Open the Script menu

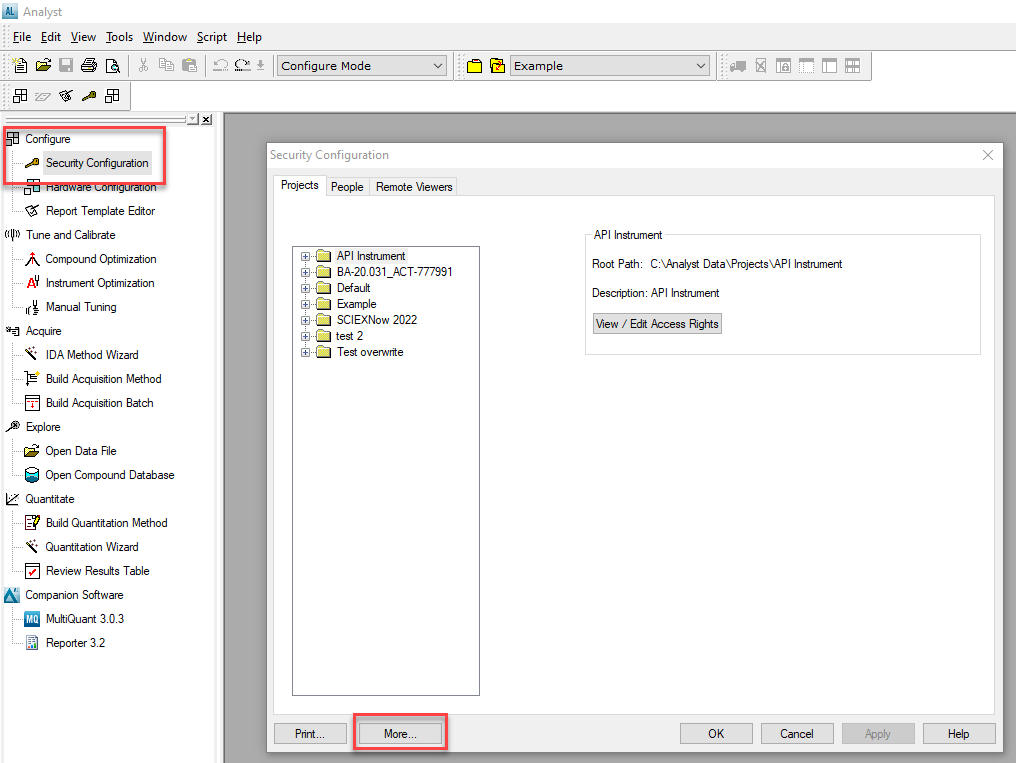(212, 37)
